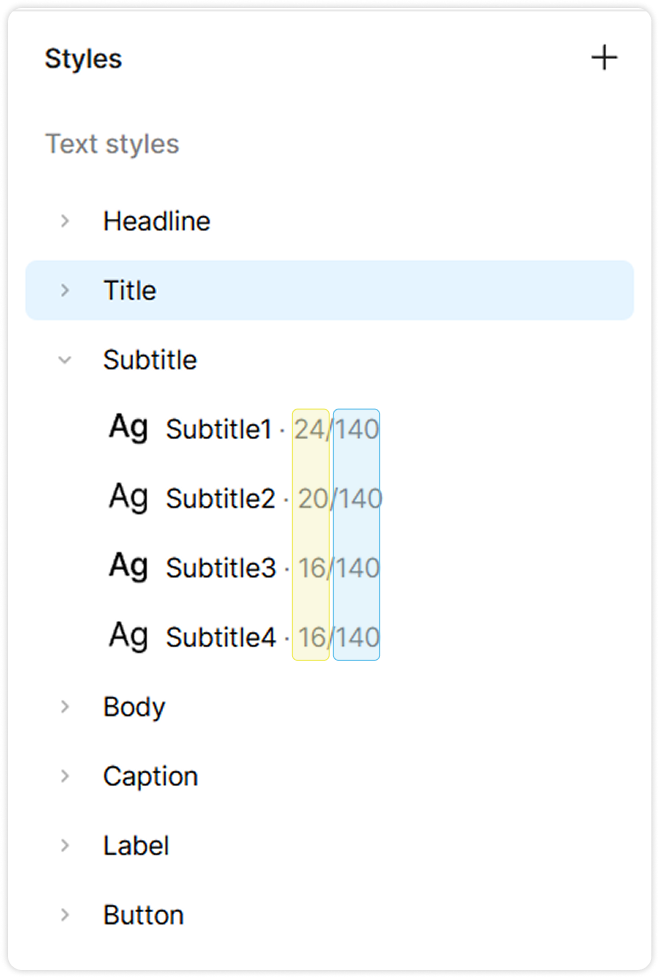
Task: Click the Ag preview icon for Subtitle2
Action: point(128,497)
